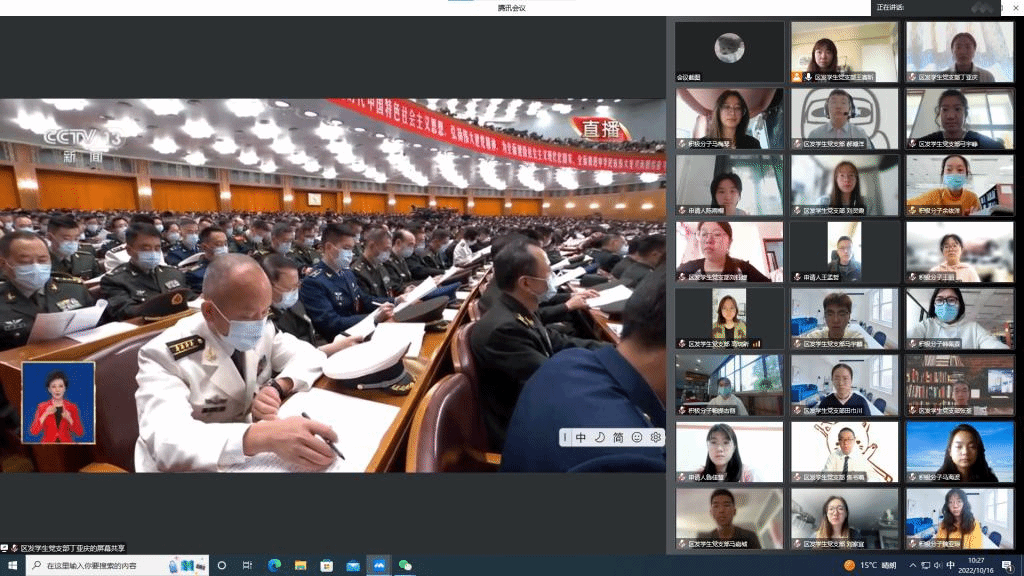Expand the hidden system tray icons
This screenshot has width=1024, height=576.
point(914,565)
